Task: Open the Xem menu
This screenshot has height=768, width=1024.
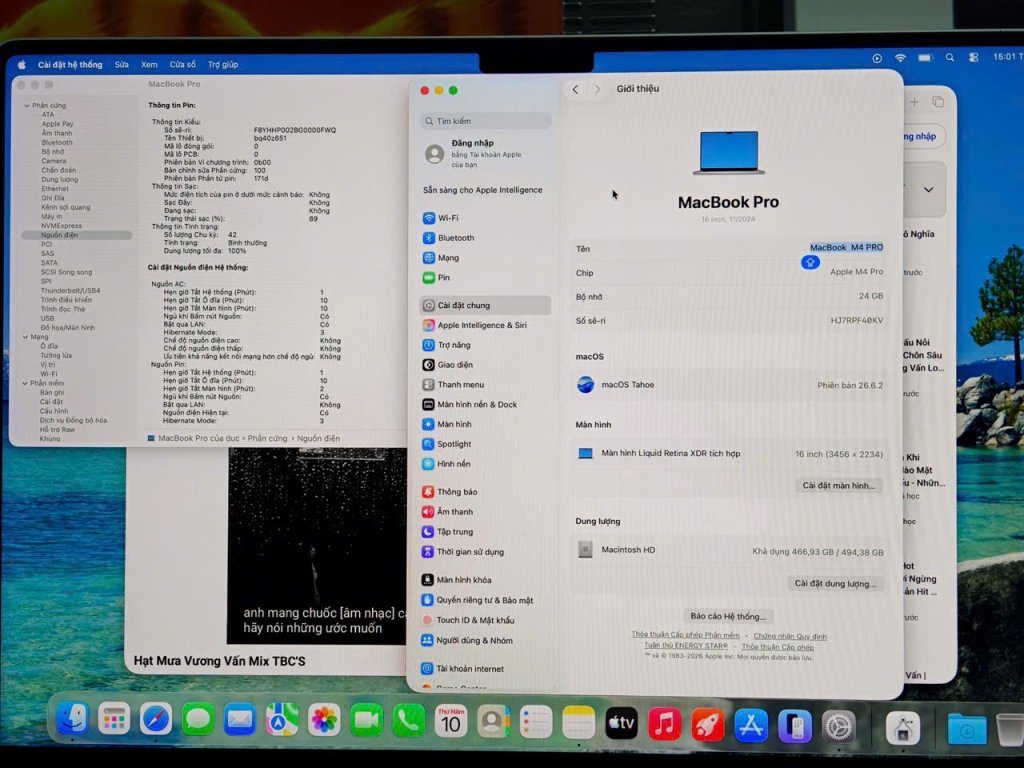Action: 149,65
